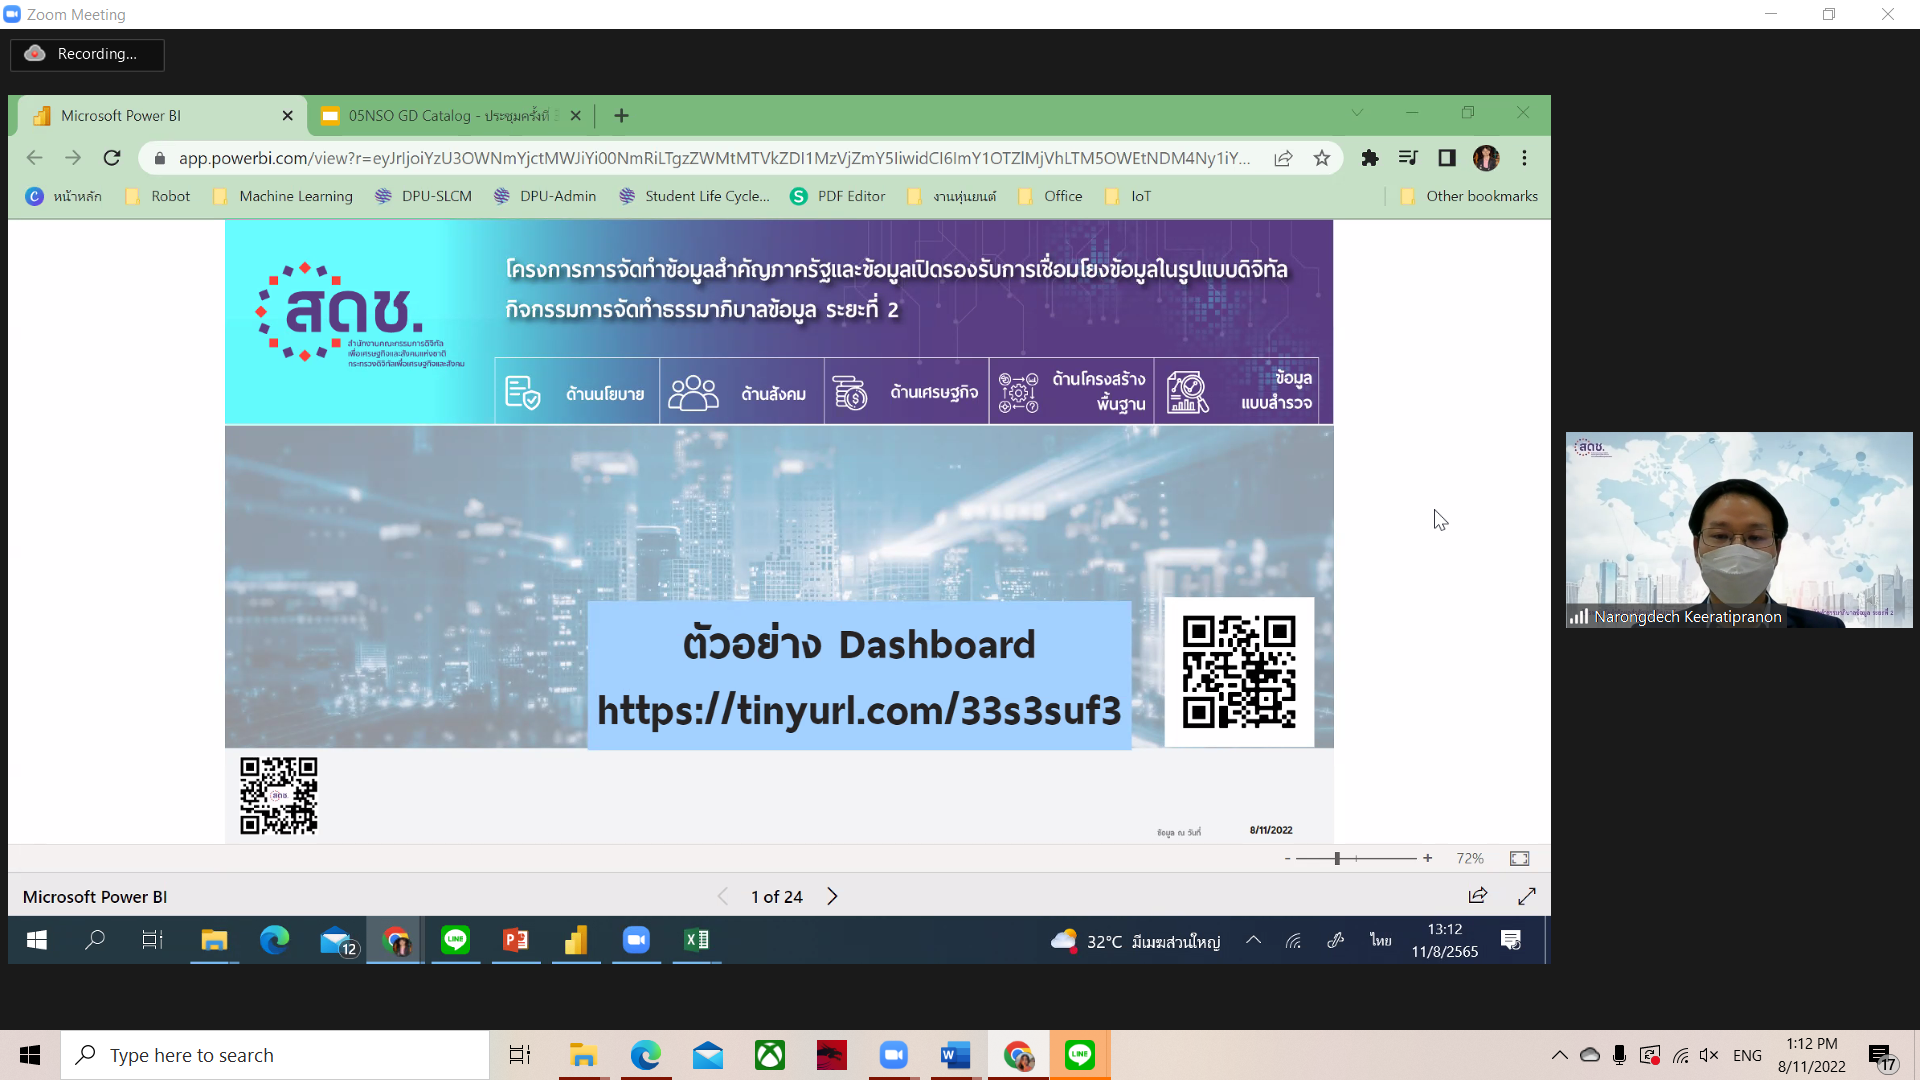The height and width of the screenshot is (1080, 1920).
Task: Open the Chrome three-dot menu
Action: coord(1524,158)
